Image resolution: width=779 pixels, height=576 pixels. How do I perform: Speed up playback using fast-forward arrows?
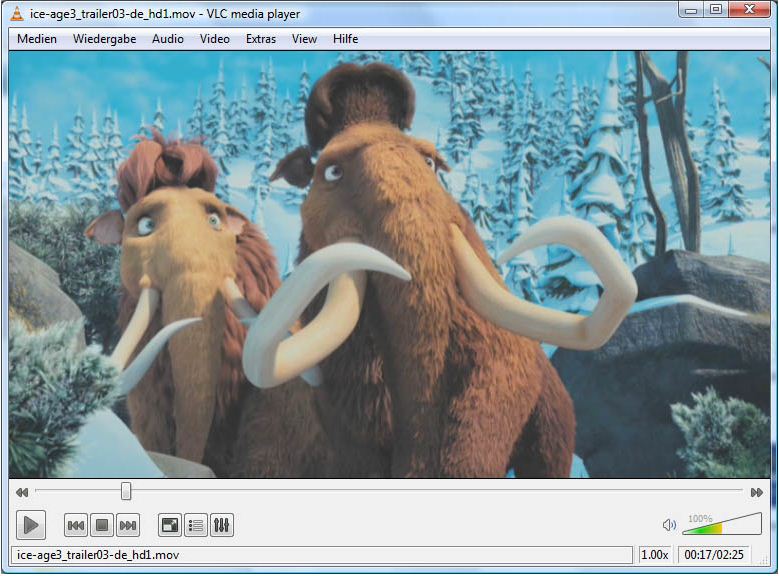757,493
